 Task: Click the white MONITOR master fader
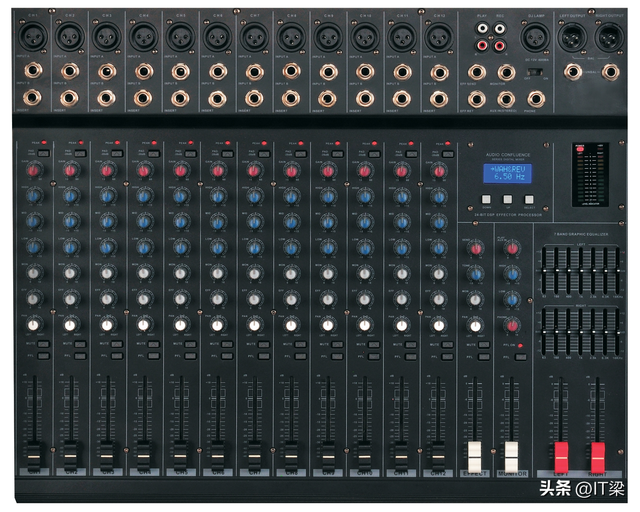[x=512, y=456]
